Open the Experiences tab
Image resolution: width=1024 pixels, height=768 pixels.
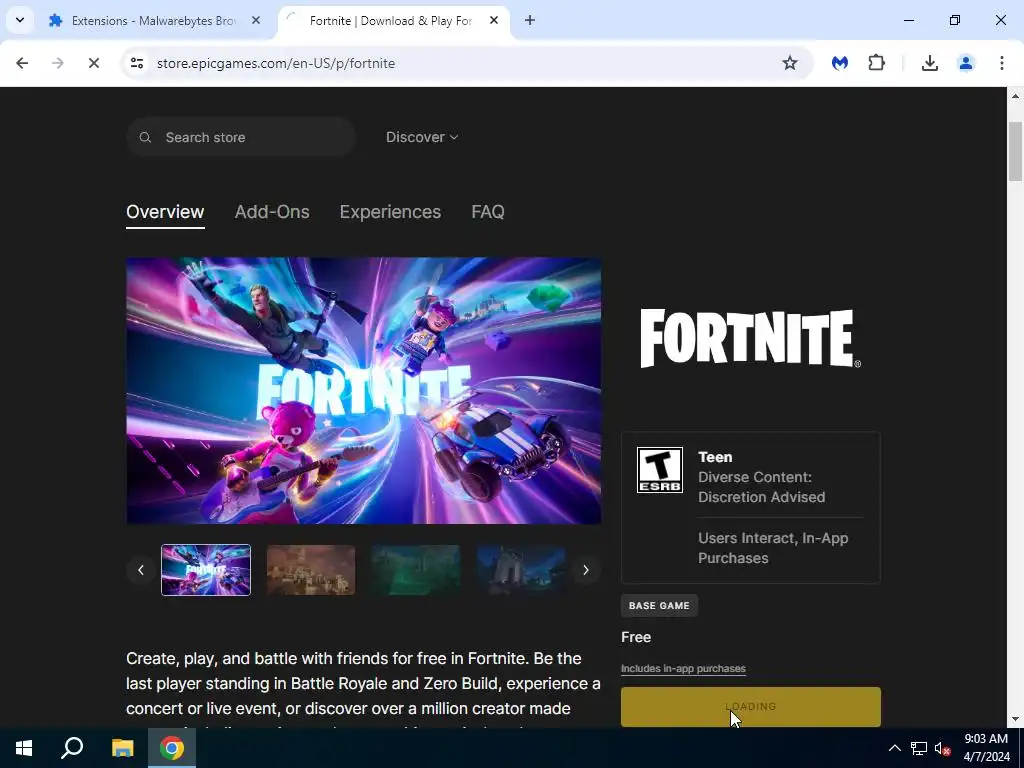pyautogui.click(x=390, y=212)
